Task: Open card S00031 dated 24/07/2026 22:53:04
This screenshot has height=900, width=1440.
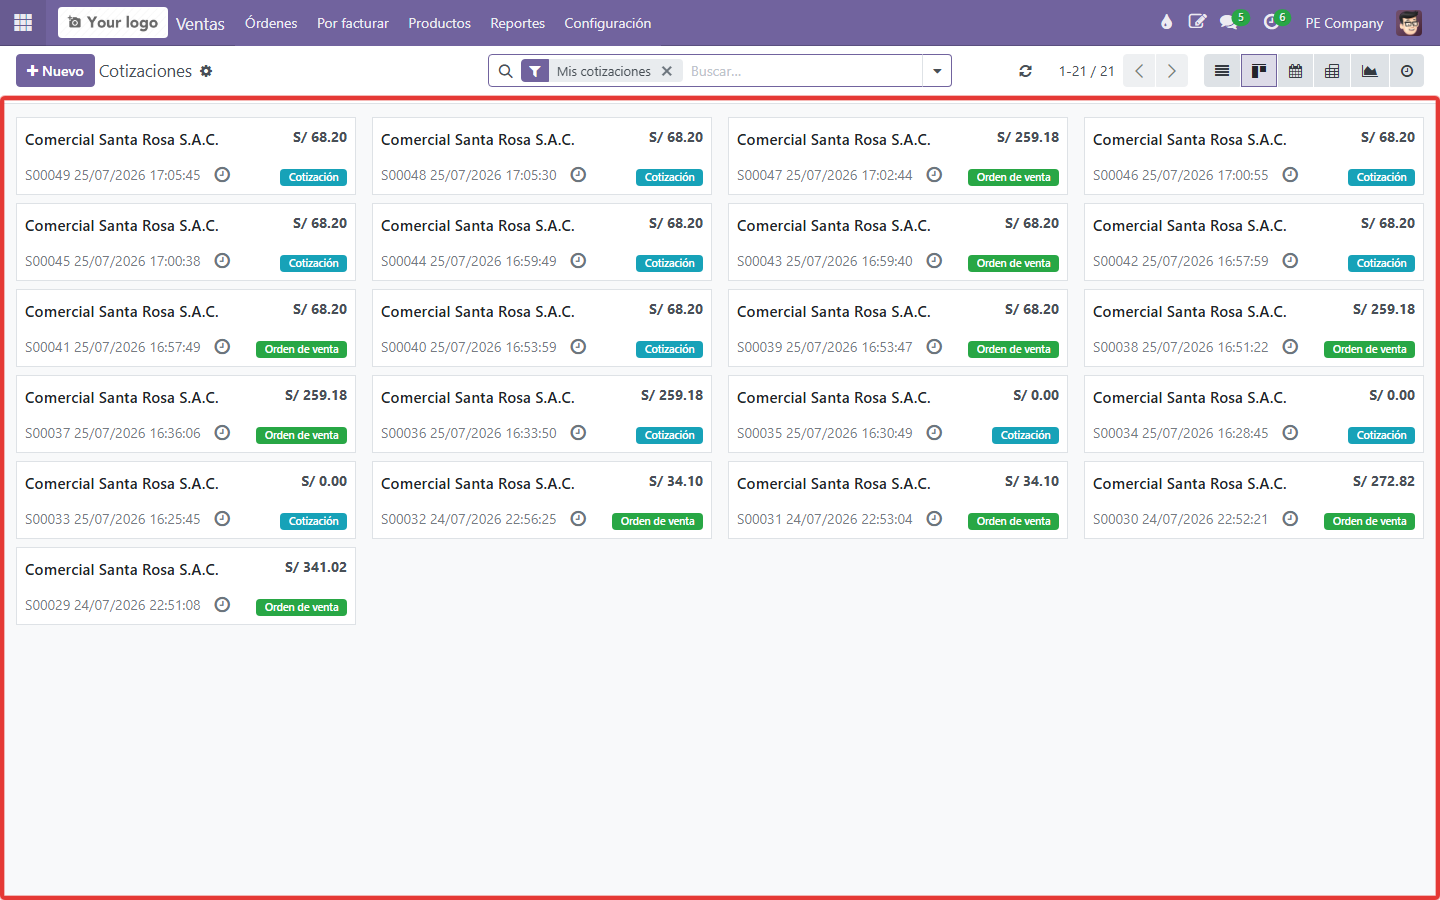Action: click(898, 500)
